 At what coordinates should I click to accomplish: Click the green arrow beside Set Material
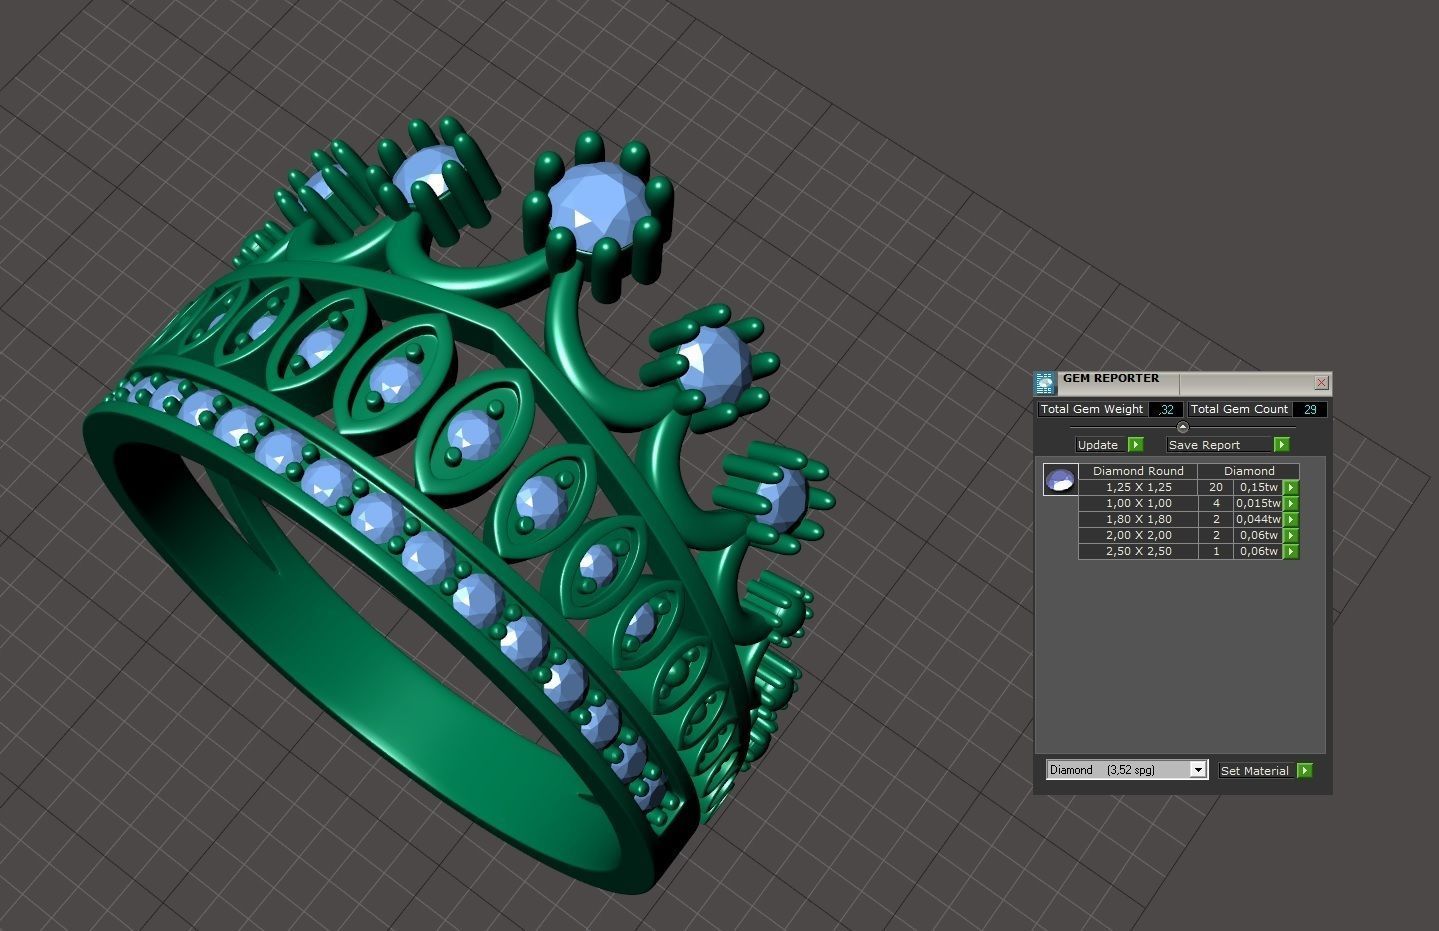[x=1305, y=771]
